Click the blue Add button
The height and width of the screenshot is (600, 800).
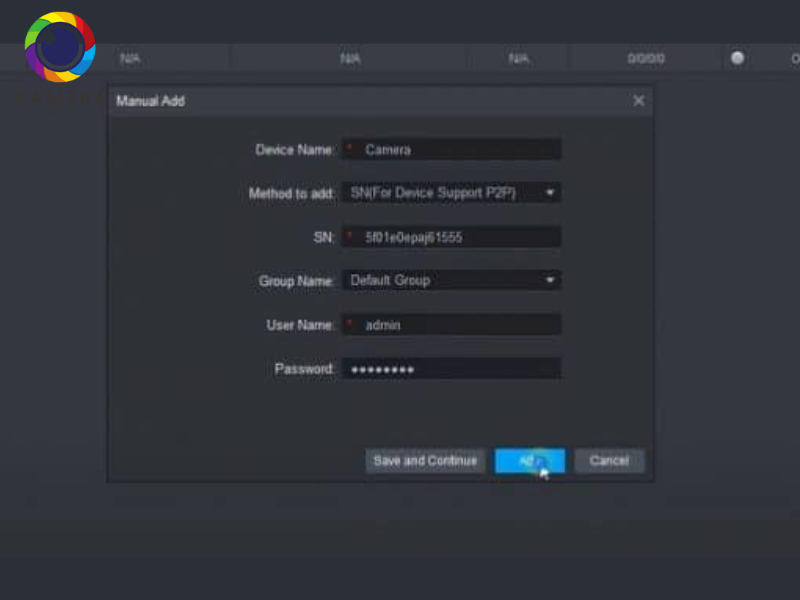coord(529,461)
